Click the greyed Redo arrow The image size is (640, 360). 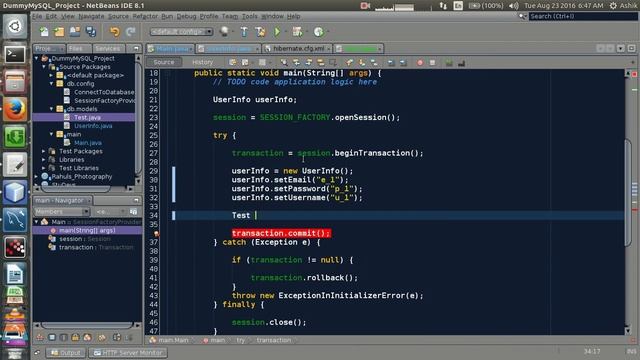[131, 31]
